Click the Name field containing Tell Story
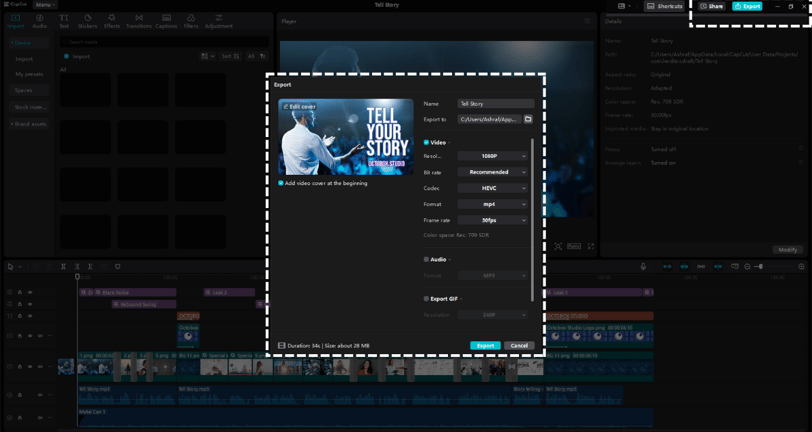This screenshot has height=432, width=812. [496, 104]
